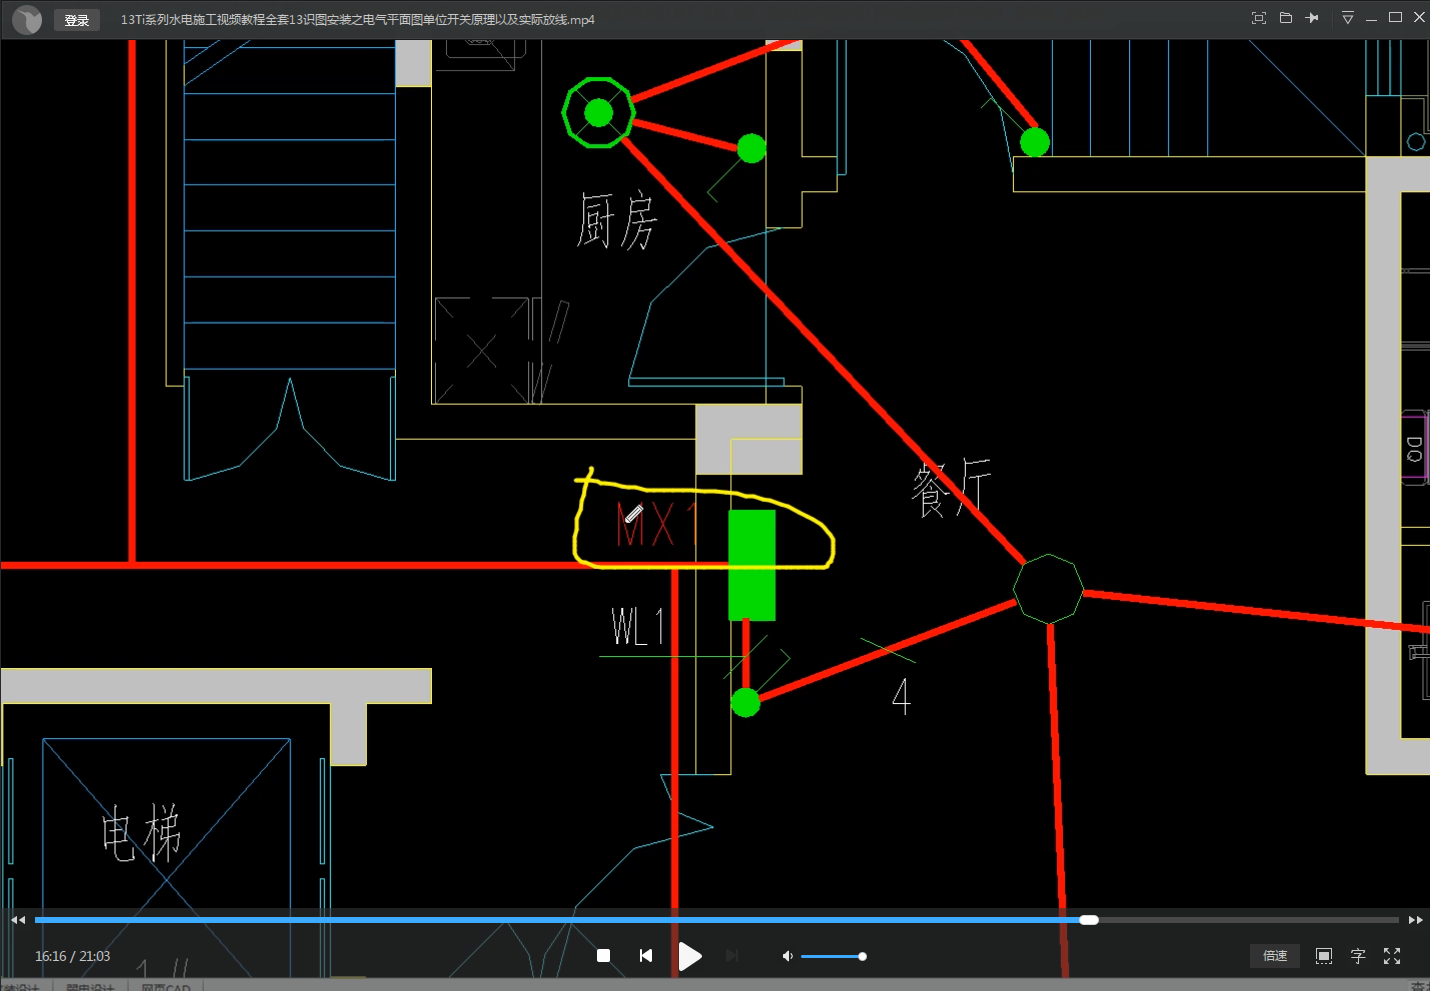
Task: Rewind using the double-left arrow
Action: [18, 920]
